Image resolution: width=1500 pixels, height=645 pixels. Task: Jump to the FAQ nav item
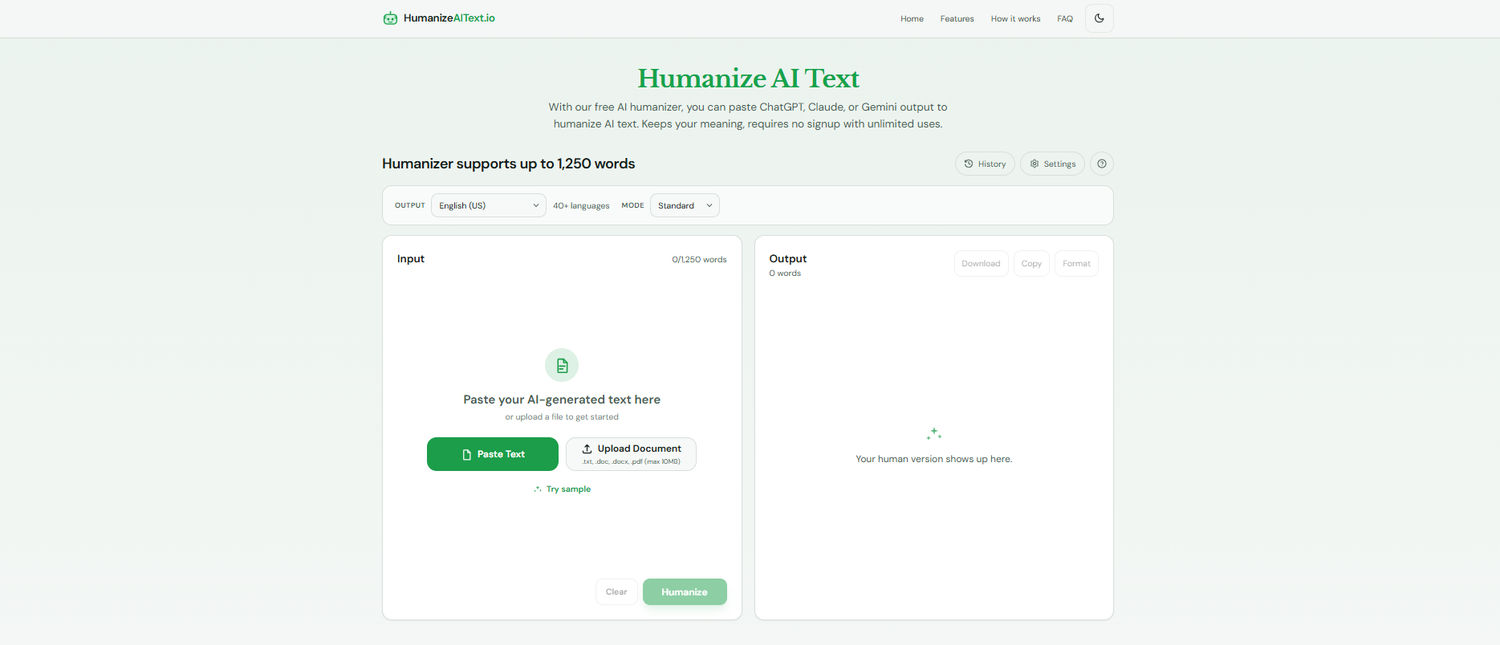pos(1065,19)
